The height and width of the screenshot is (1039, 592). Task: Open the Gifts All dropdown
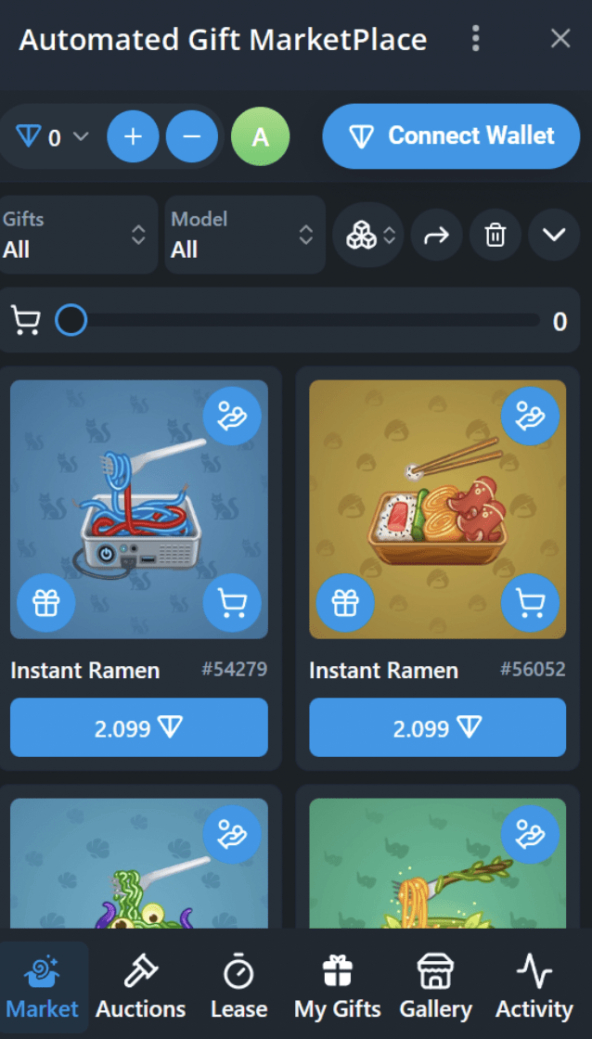click(77, 235)
